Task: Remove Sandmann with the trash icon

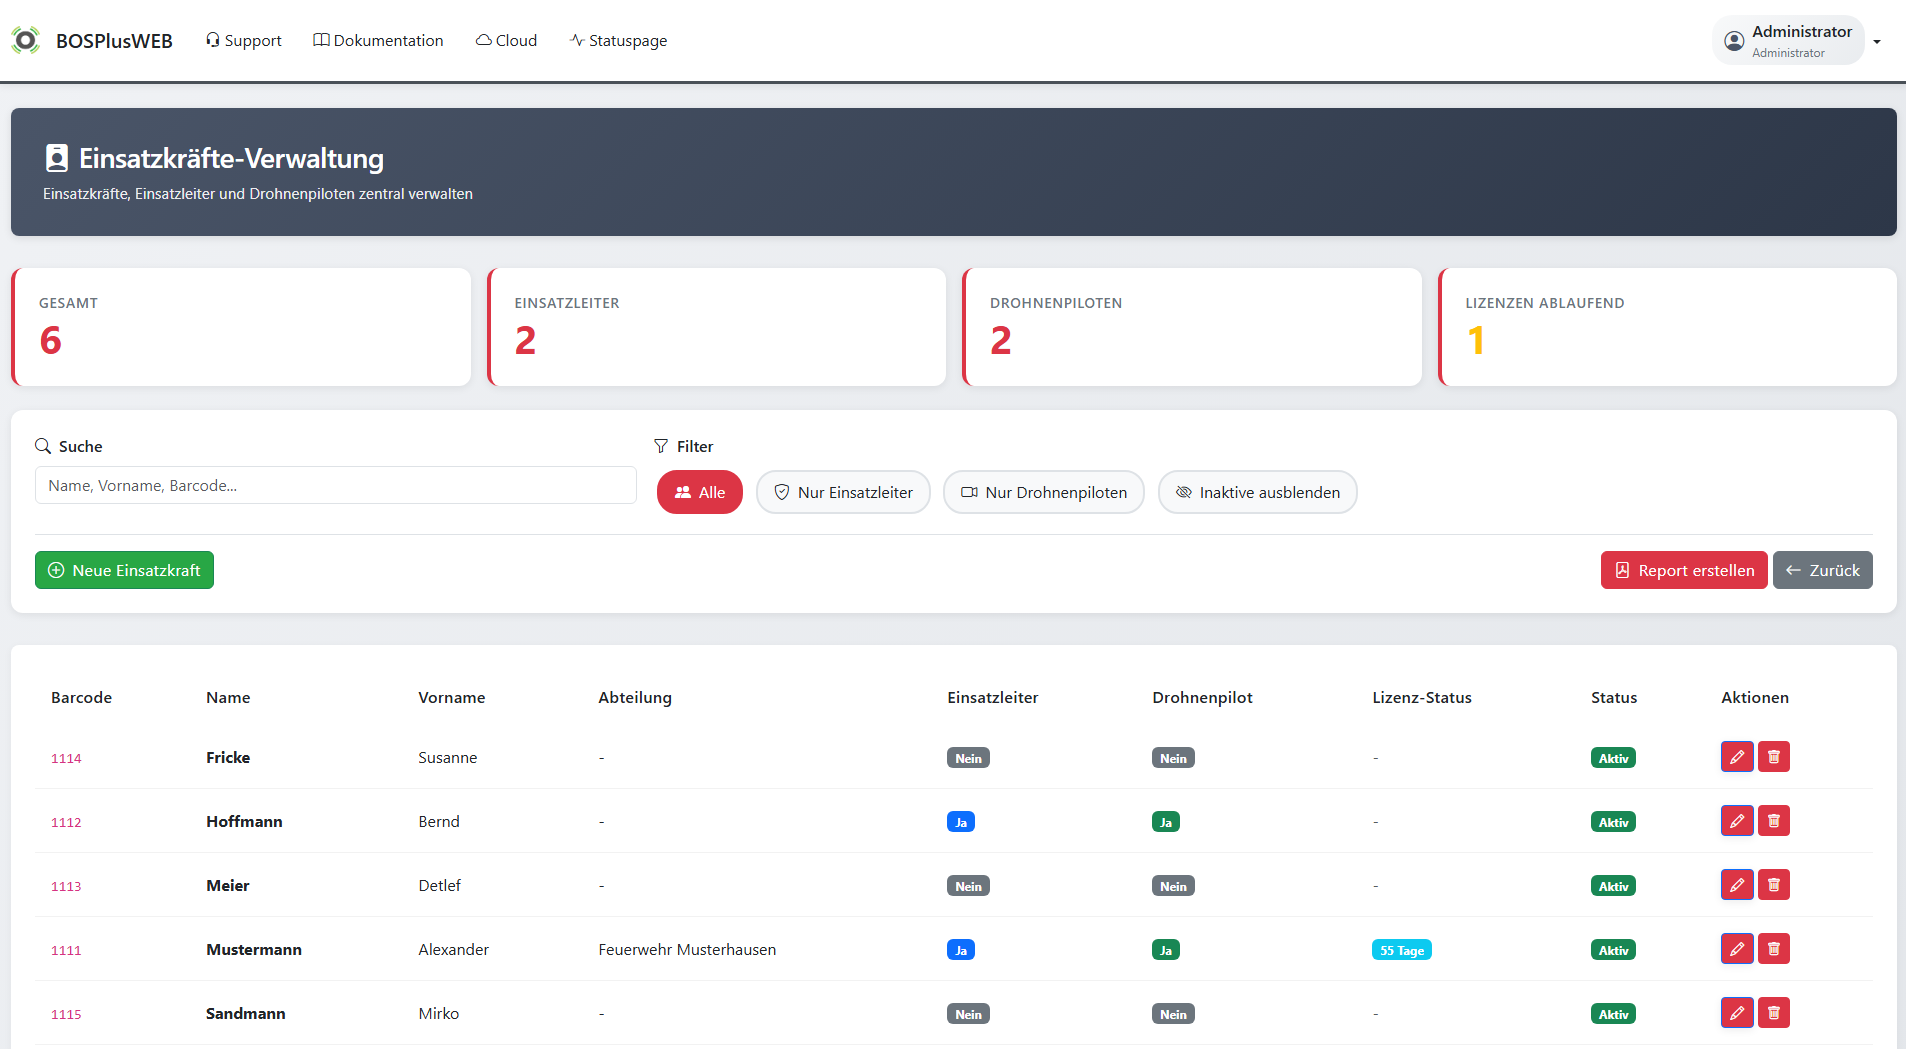Action: point(1773,1013)
